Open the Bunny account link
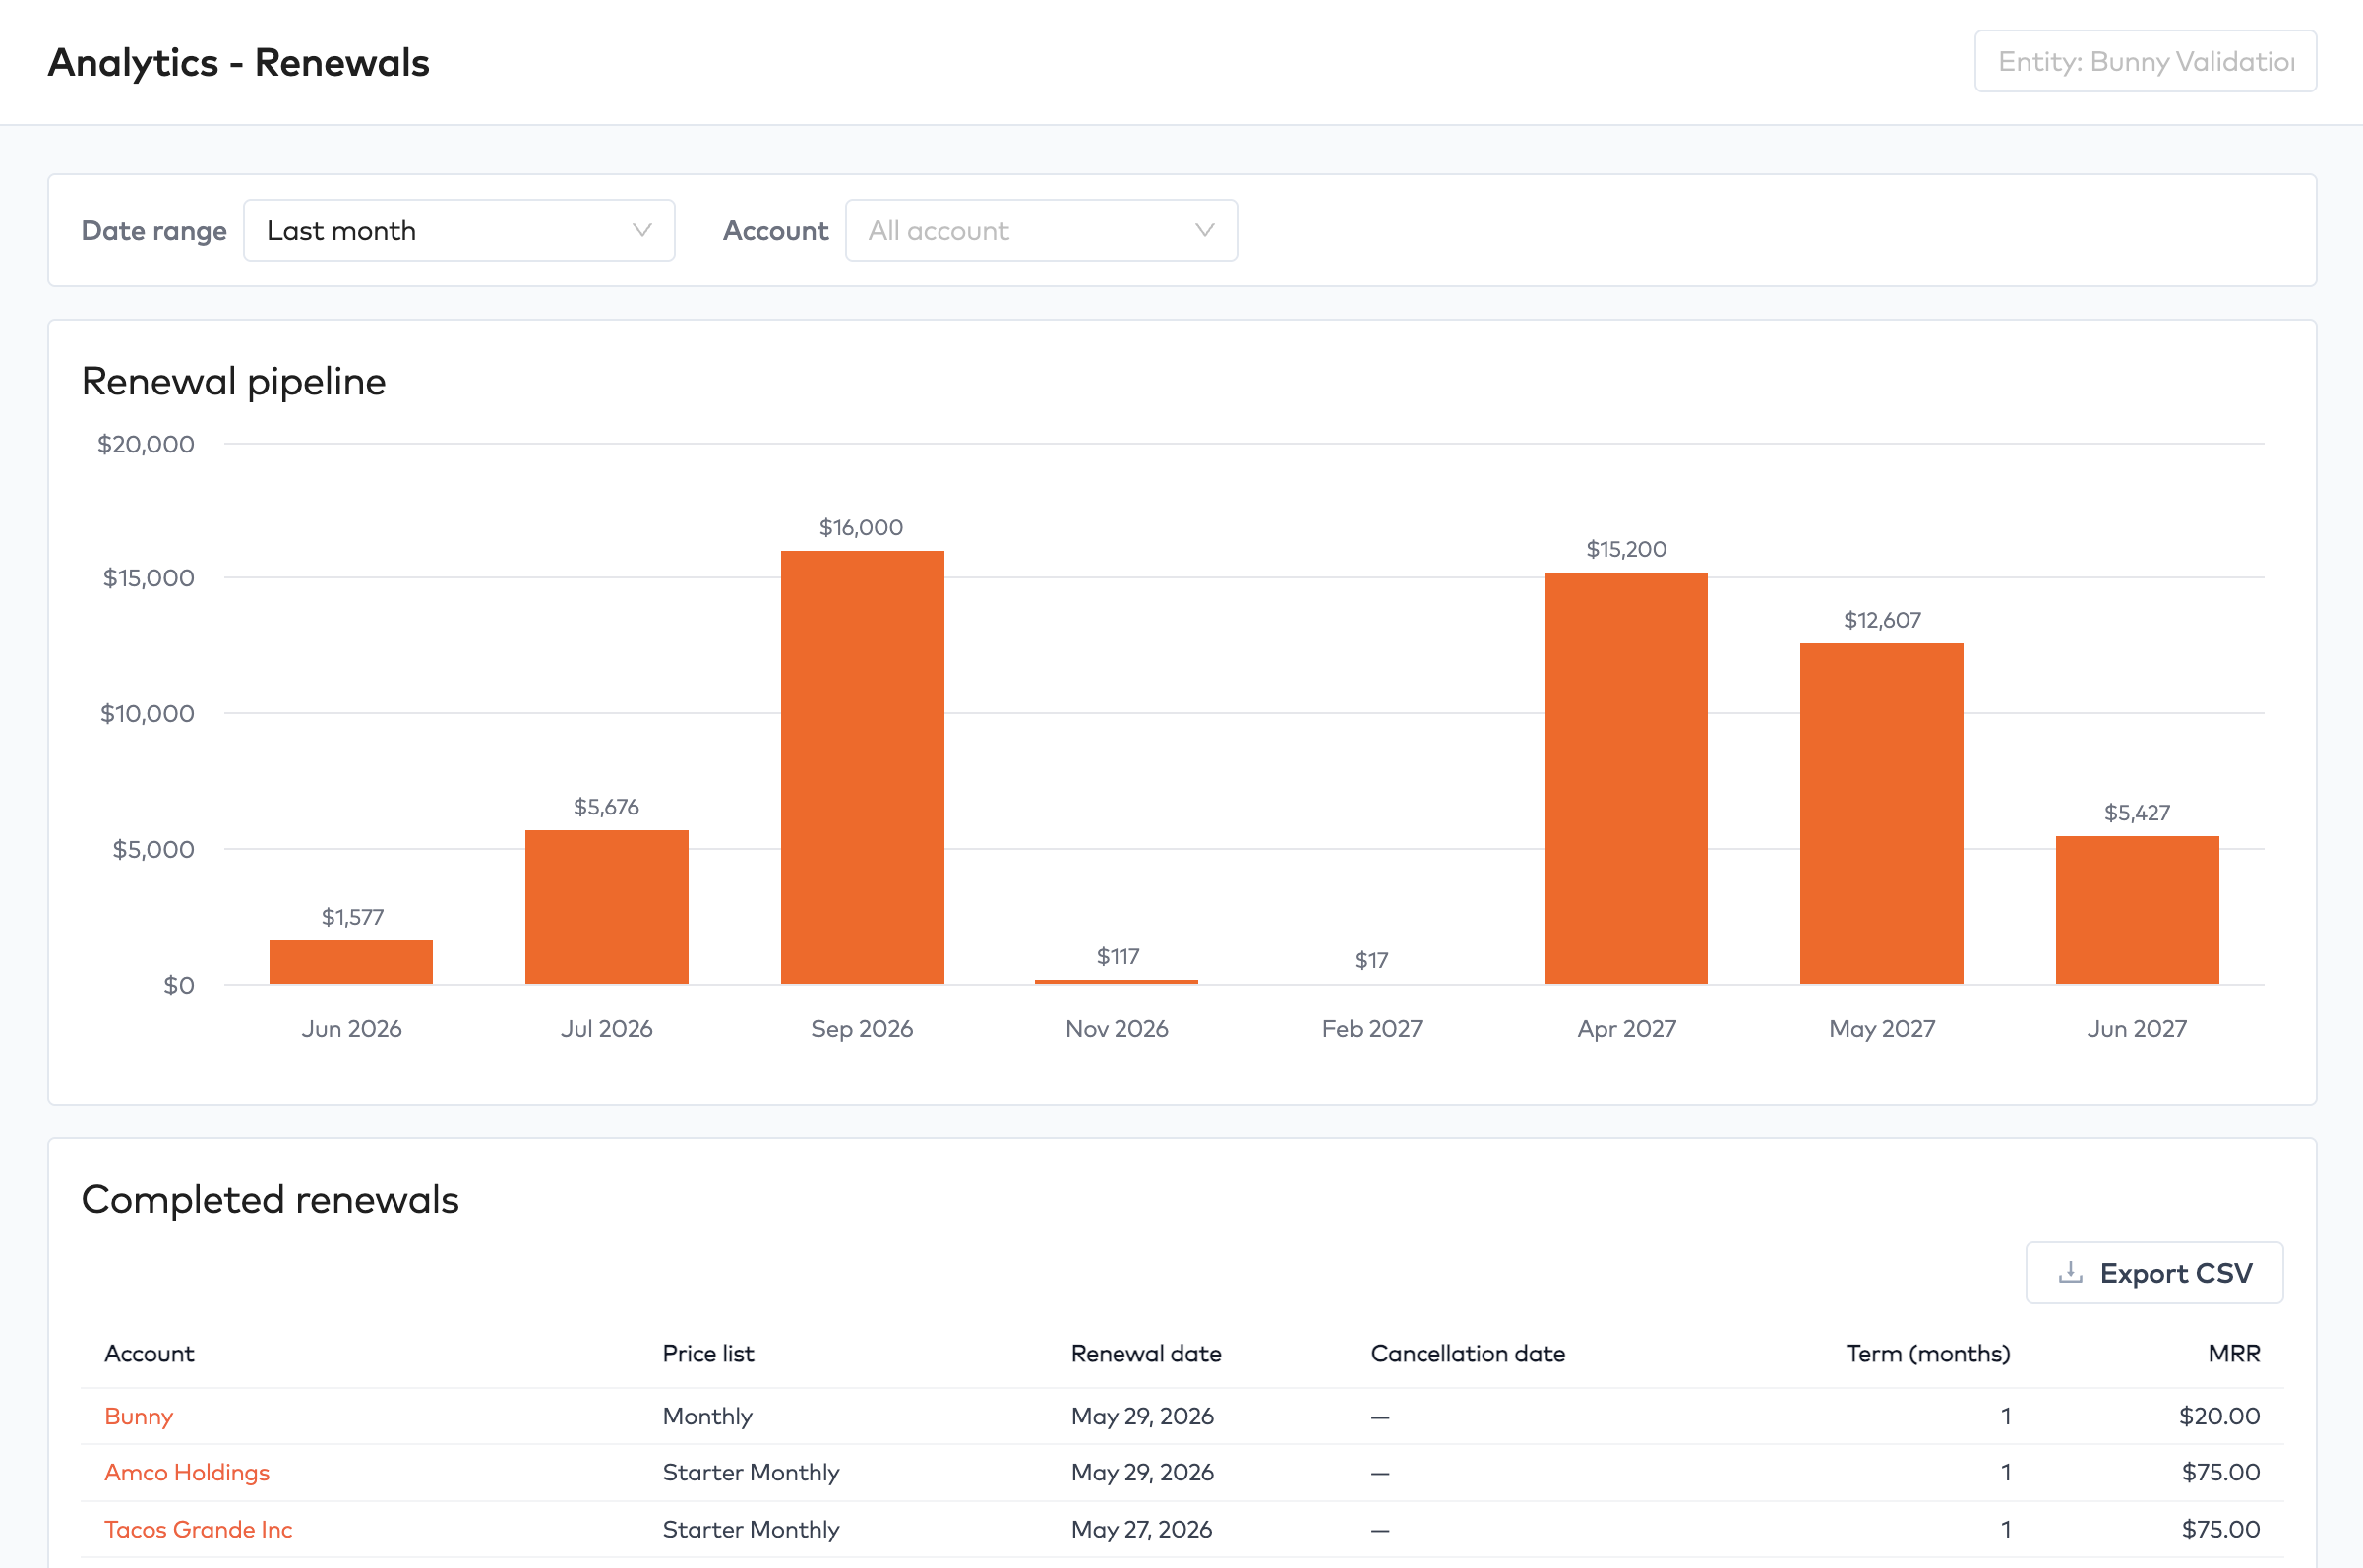Viewport: 2363px width, 1568px height. tap(139, 1416)
